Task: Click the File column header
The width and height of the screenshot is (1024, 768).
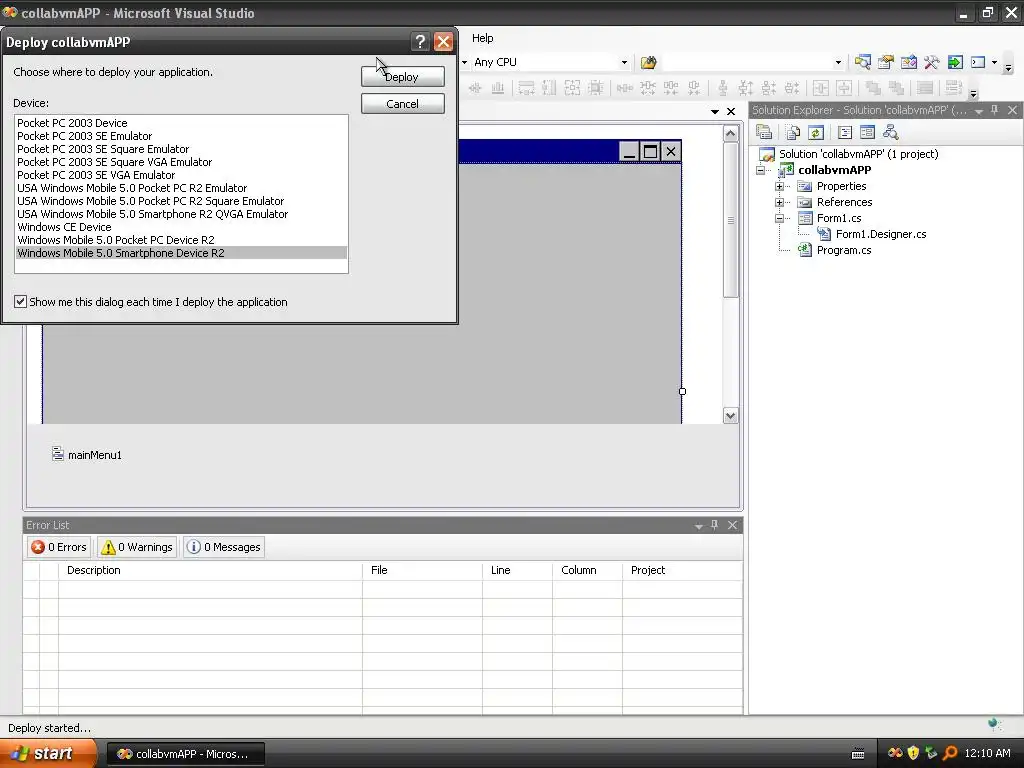Action: [x=423, y=570]
